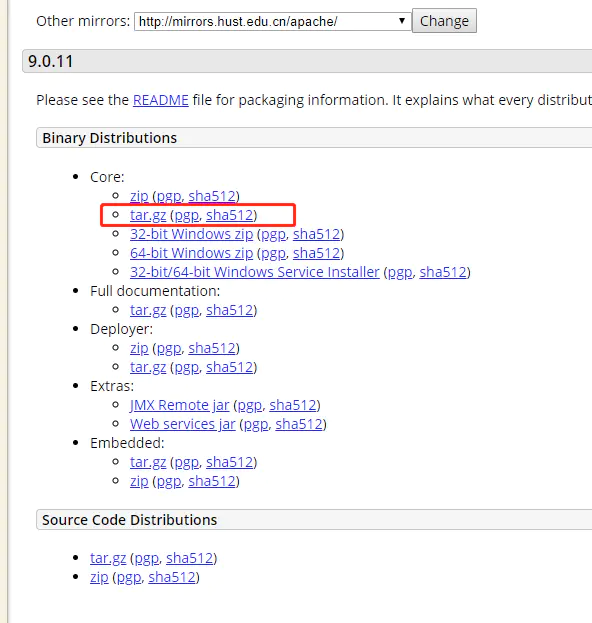Viewport: 592px width, 623px height.
Task: Open sha512 for Full documentation tar.gz
Action: click(230, 310)
